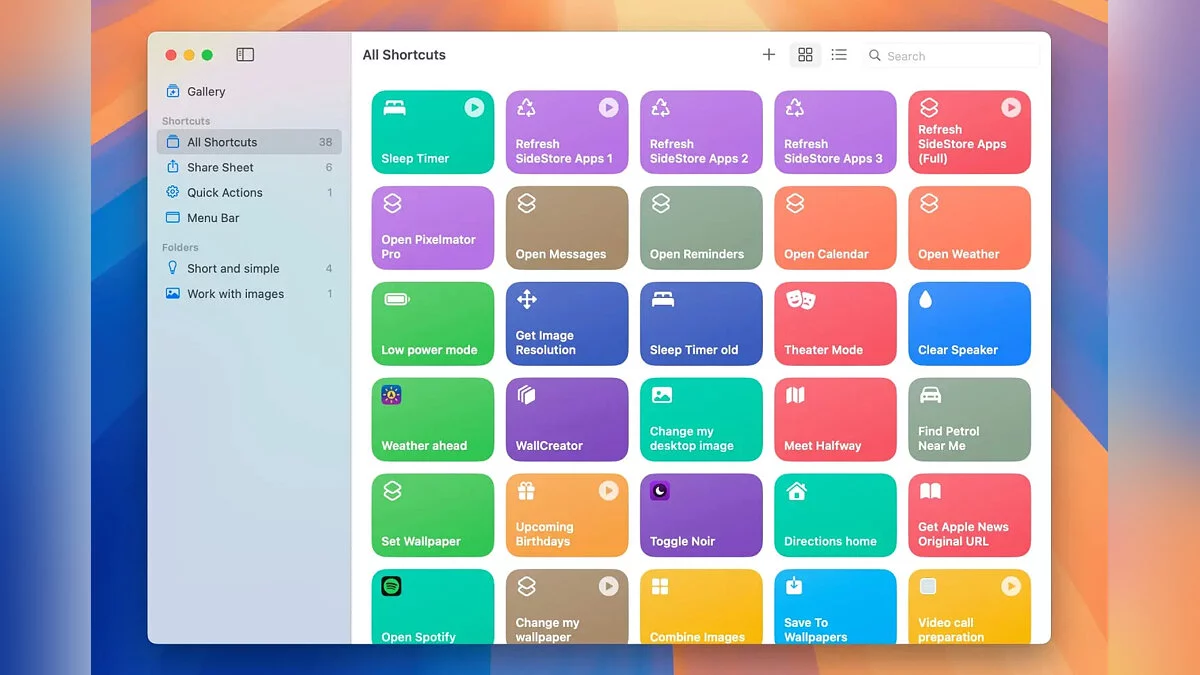The width and height of the screenshot is (1200, 675).
Task: Switch to grid view
Action: 805,55
